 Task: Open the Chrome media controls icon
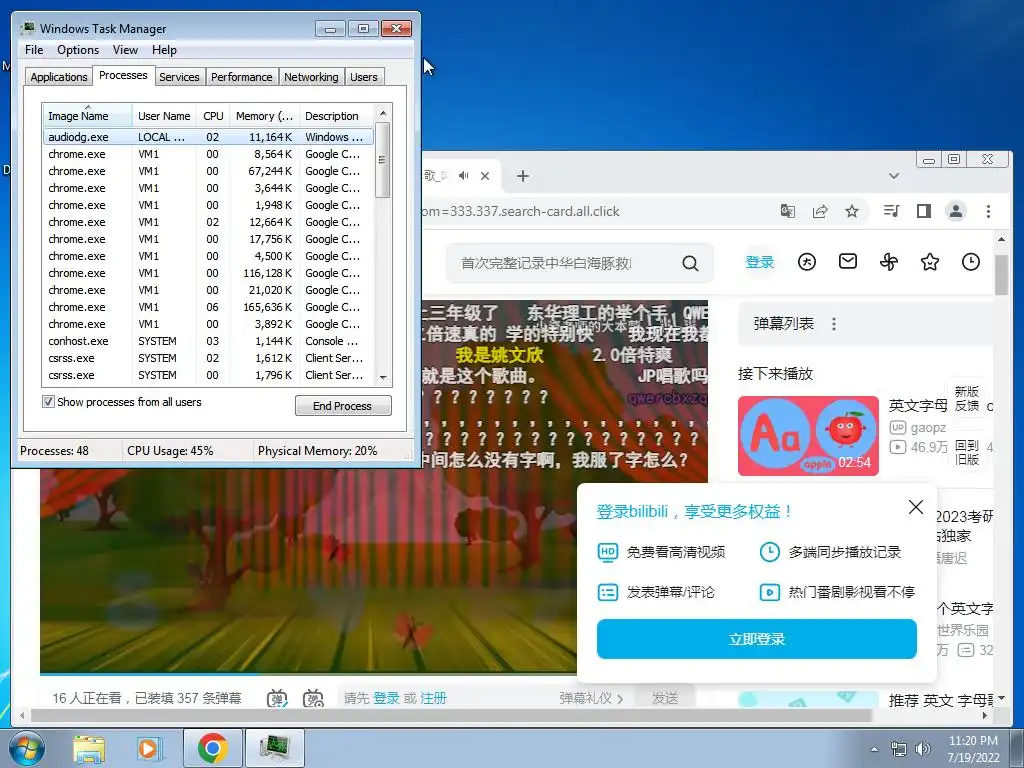tap(891, 211)
